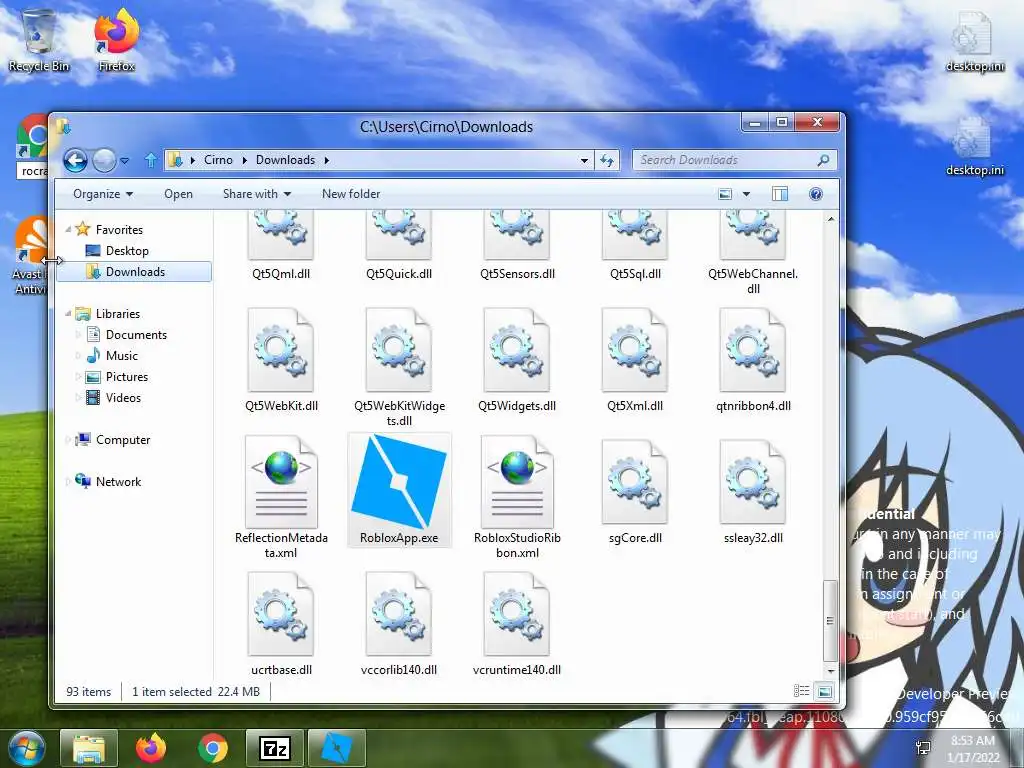
Task: Select the RobloxStudioRibbon.xml file icon
Action: tap(517, 482)
